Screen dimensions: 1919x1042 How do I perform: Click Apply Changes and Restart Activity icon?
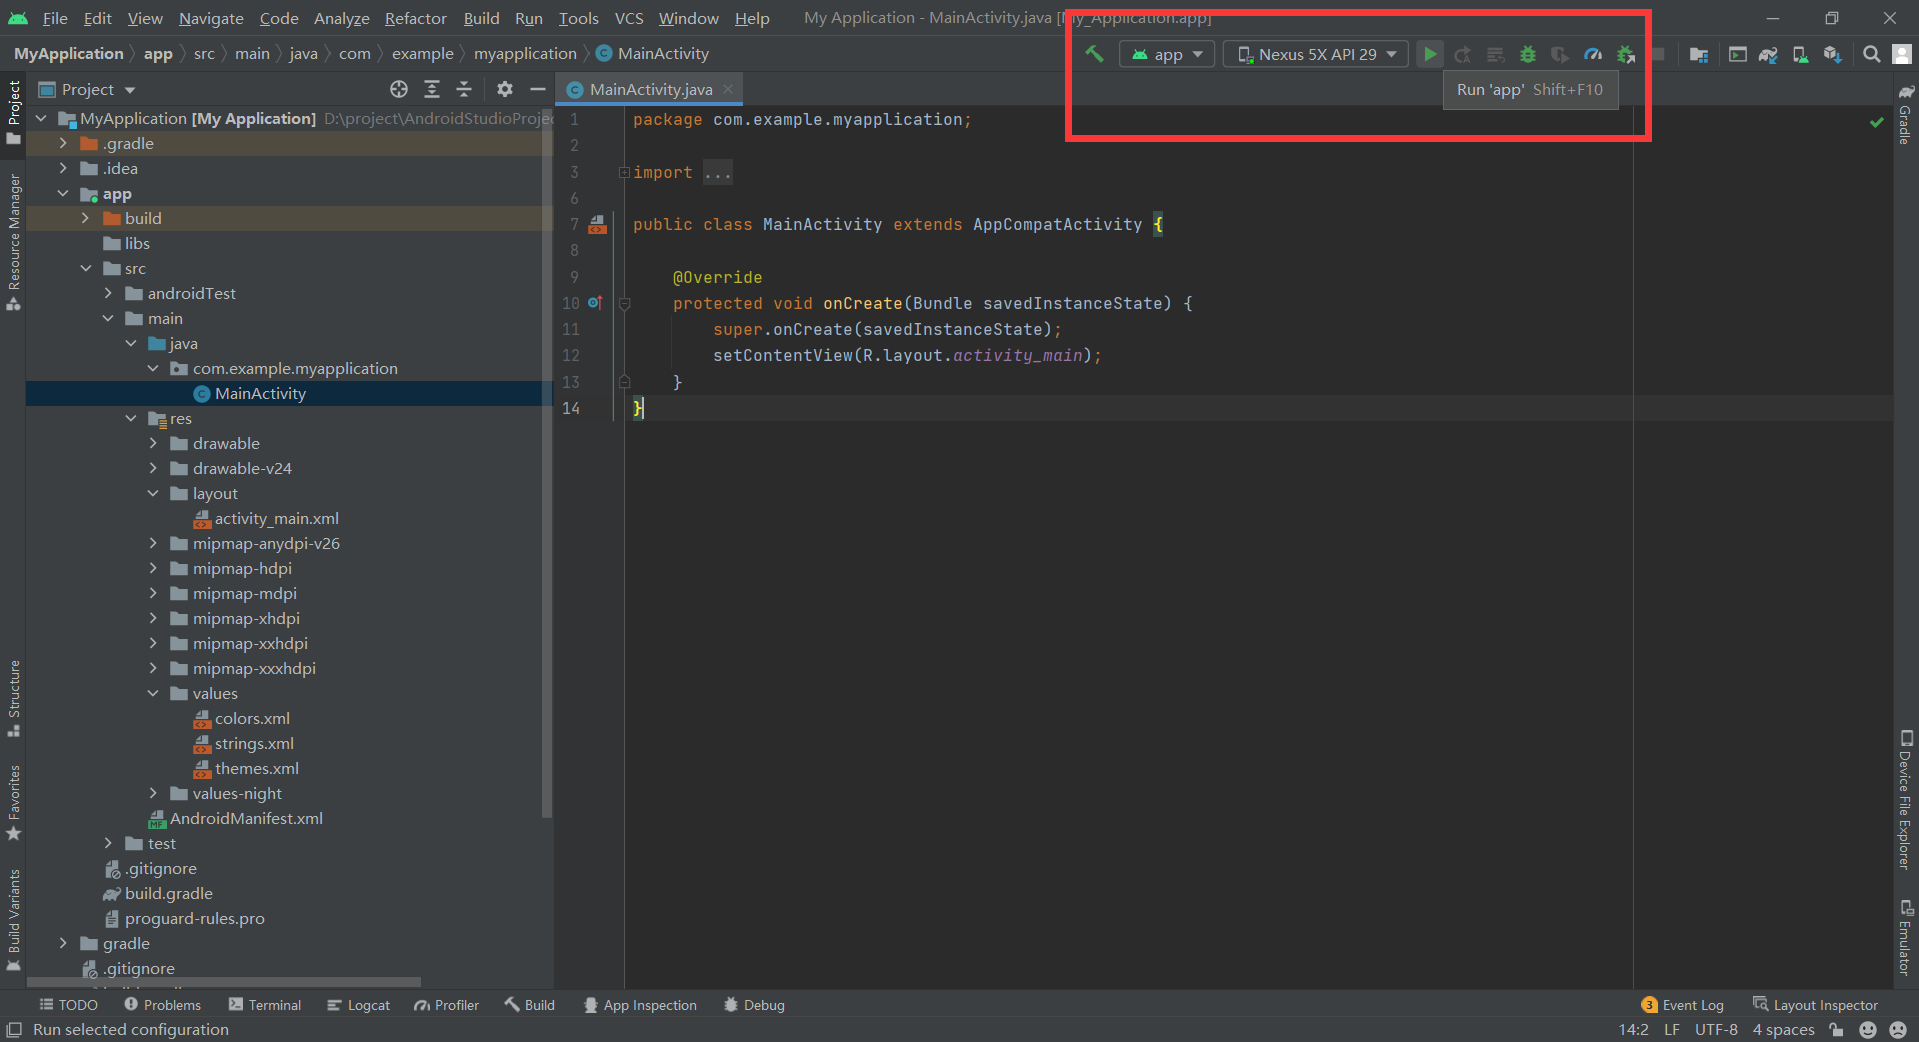(1463, 54)
